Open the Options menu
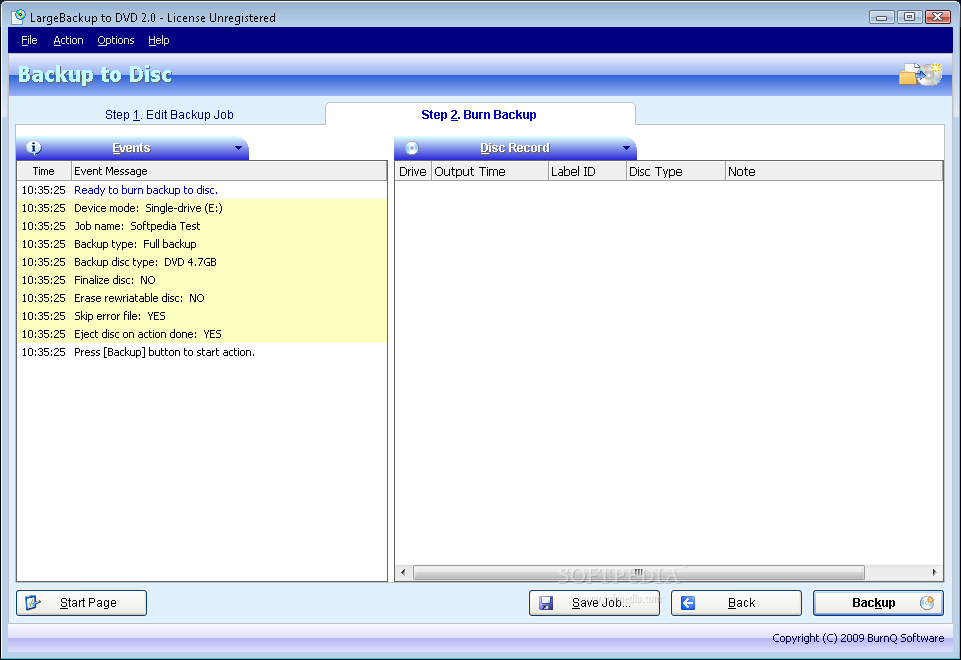The height and width of the screenshot is (660, 961). point(116,40)
